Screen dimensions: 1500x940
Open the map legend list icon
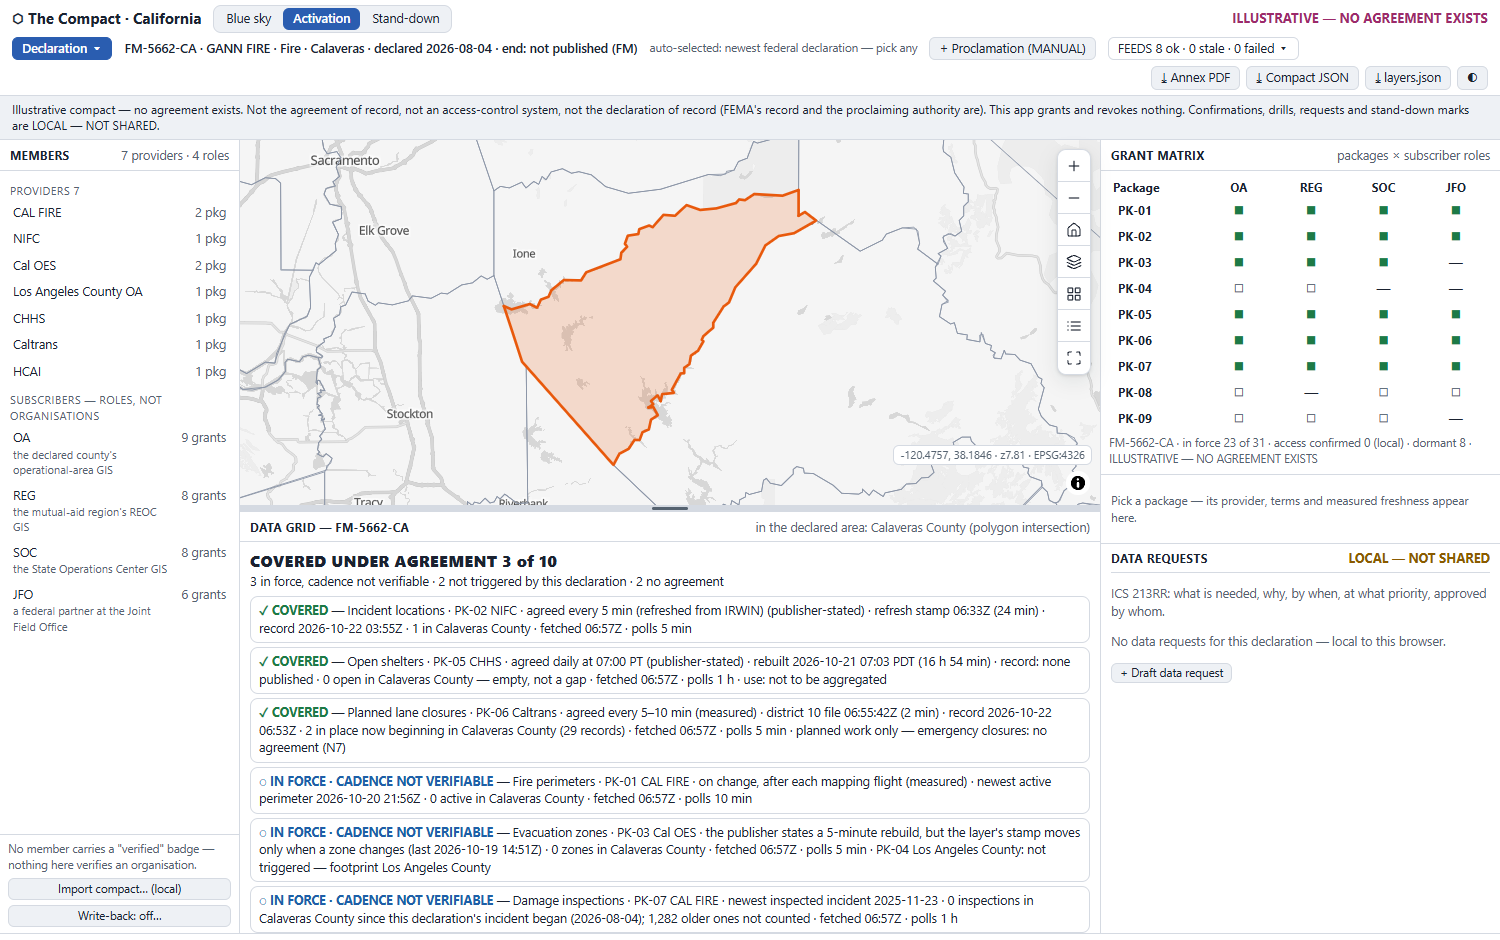click(x=1074, y=326)
